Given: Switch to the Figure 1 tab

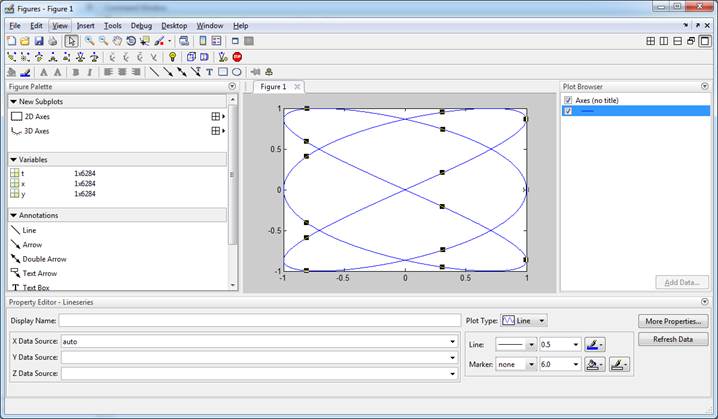Looking at the screenshot, I should pos(273,87).
